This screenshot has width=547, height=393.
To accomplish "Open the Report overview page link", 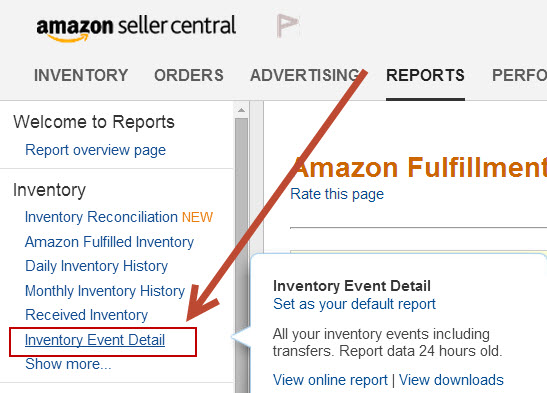I will (96, 150).
